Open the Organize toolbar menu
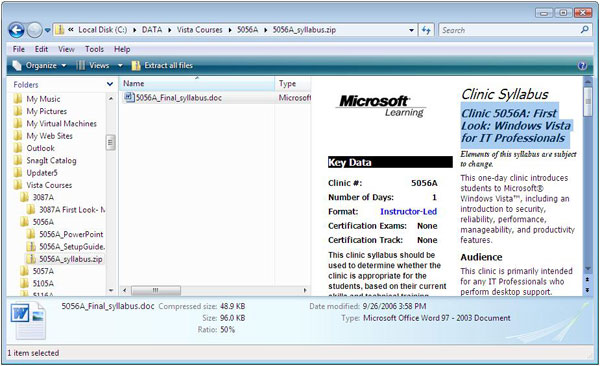The height and width of the screenshot is (366, 600). tap(39, 66)
